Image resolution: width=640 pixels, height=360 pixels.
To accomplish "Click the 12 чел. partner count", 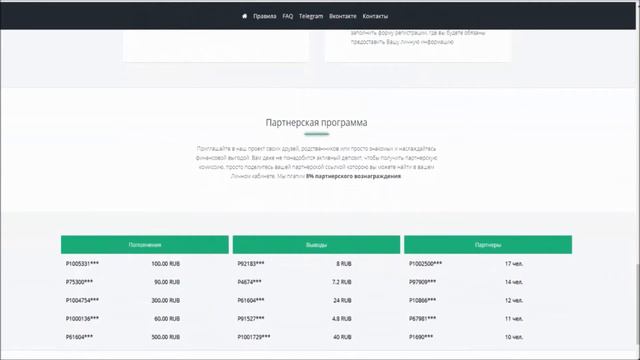I will pyautogui.click(x=514, y=300).
